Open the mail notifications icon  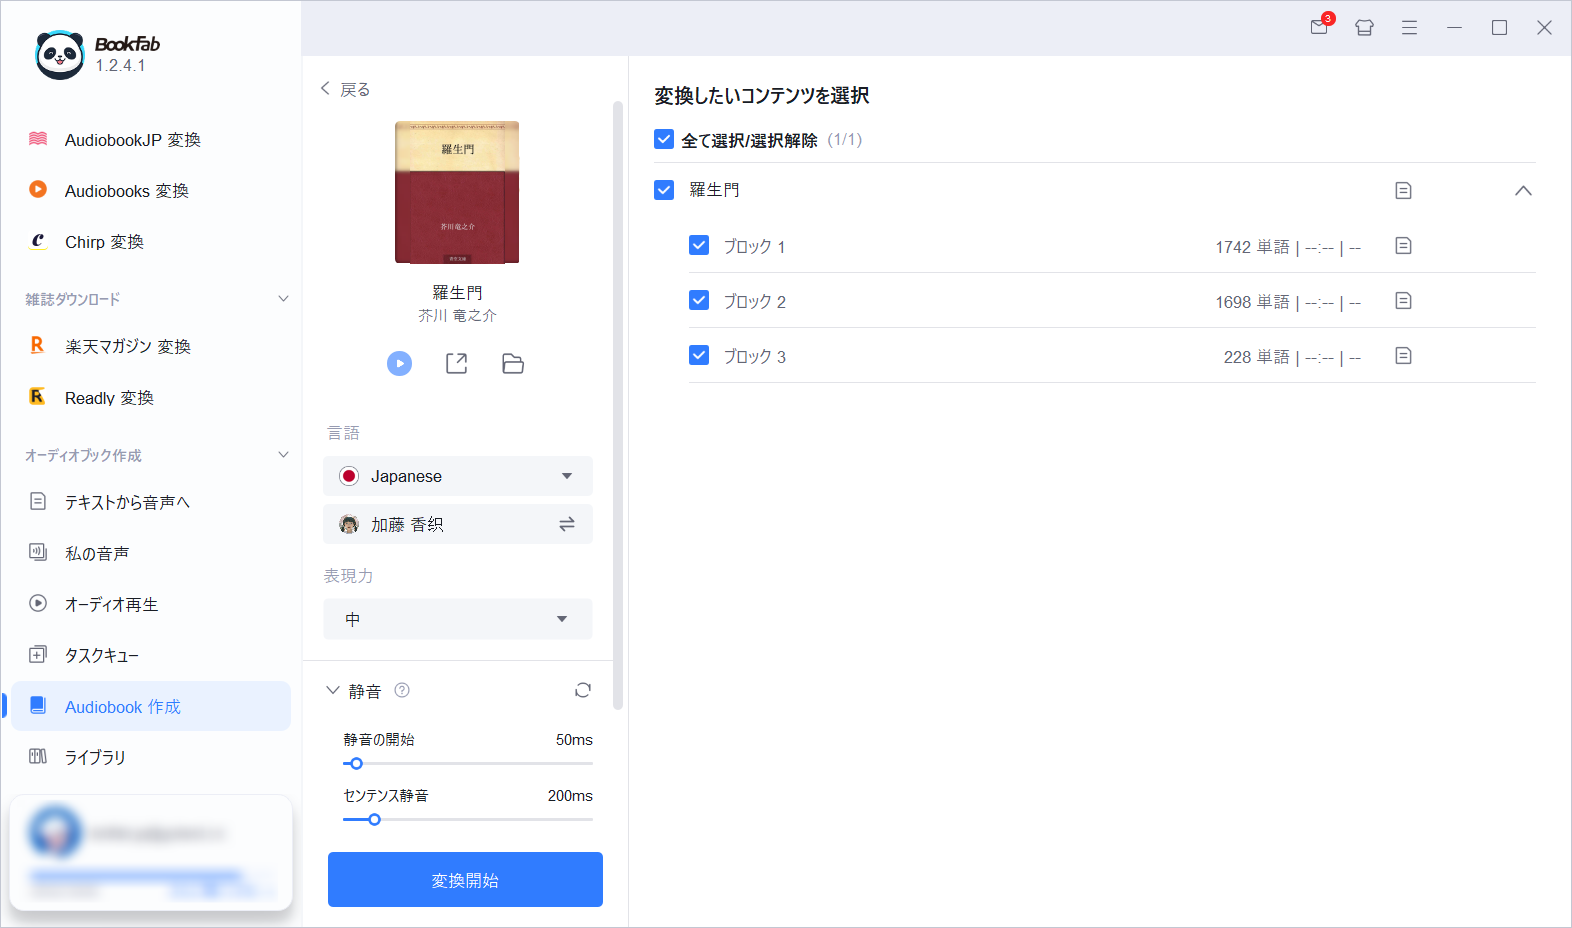click(1320, 27)
